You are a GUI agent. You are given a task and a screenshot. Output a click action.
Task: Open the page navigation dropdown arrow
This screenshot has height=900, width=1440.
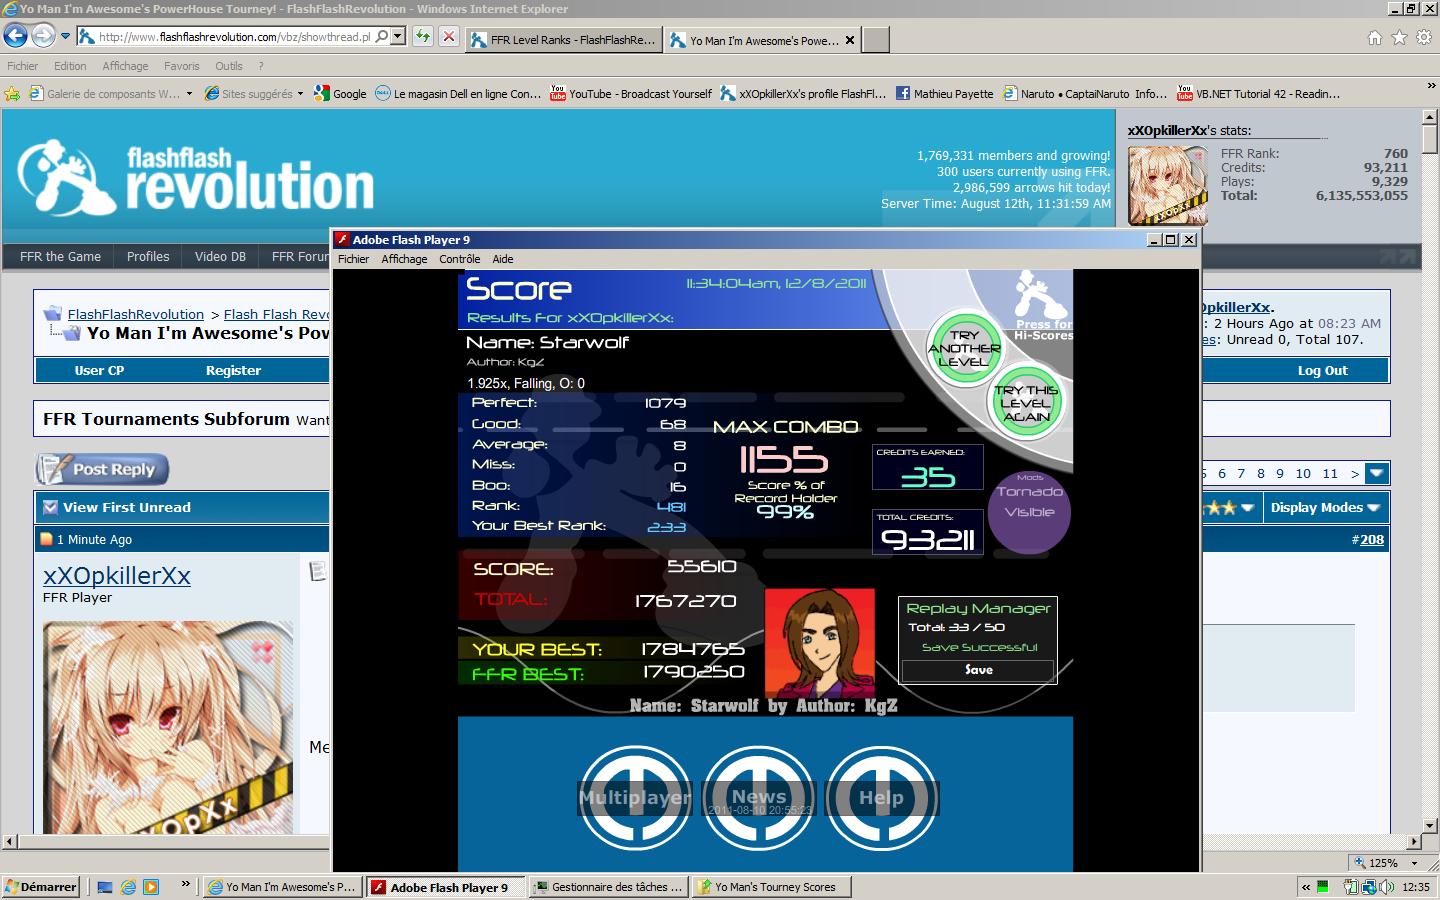(x=1377, y=473)
